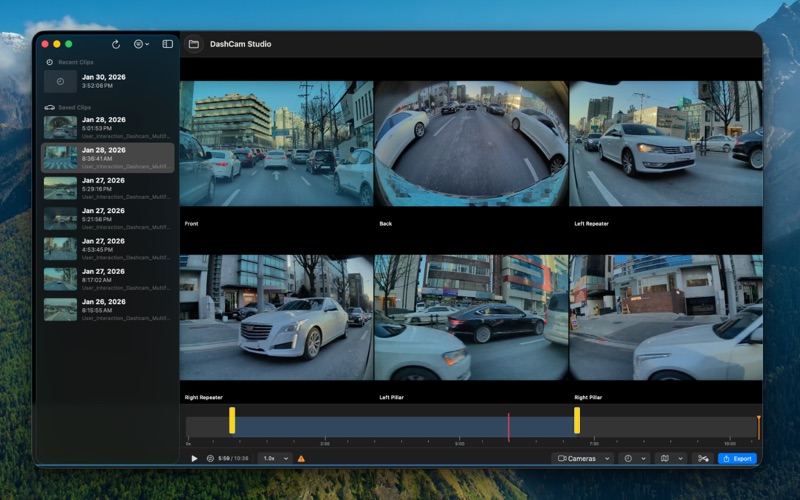800x500 pixels.
Task: Click the 7:30 tick on timeline ruler
Action: (x=594, y=443)
